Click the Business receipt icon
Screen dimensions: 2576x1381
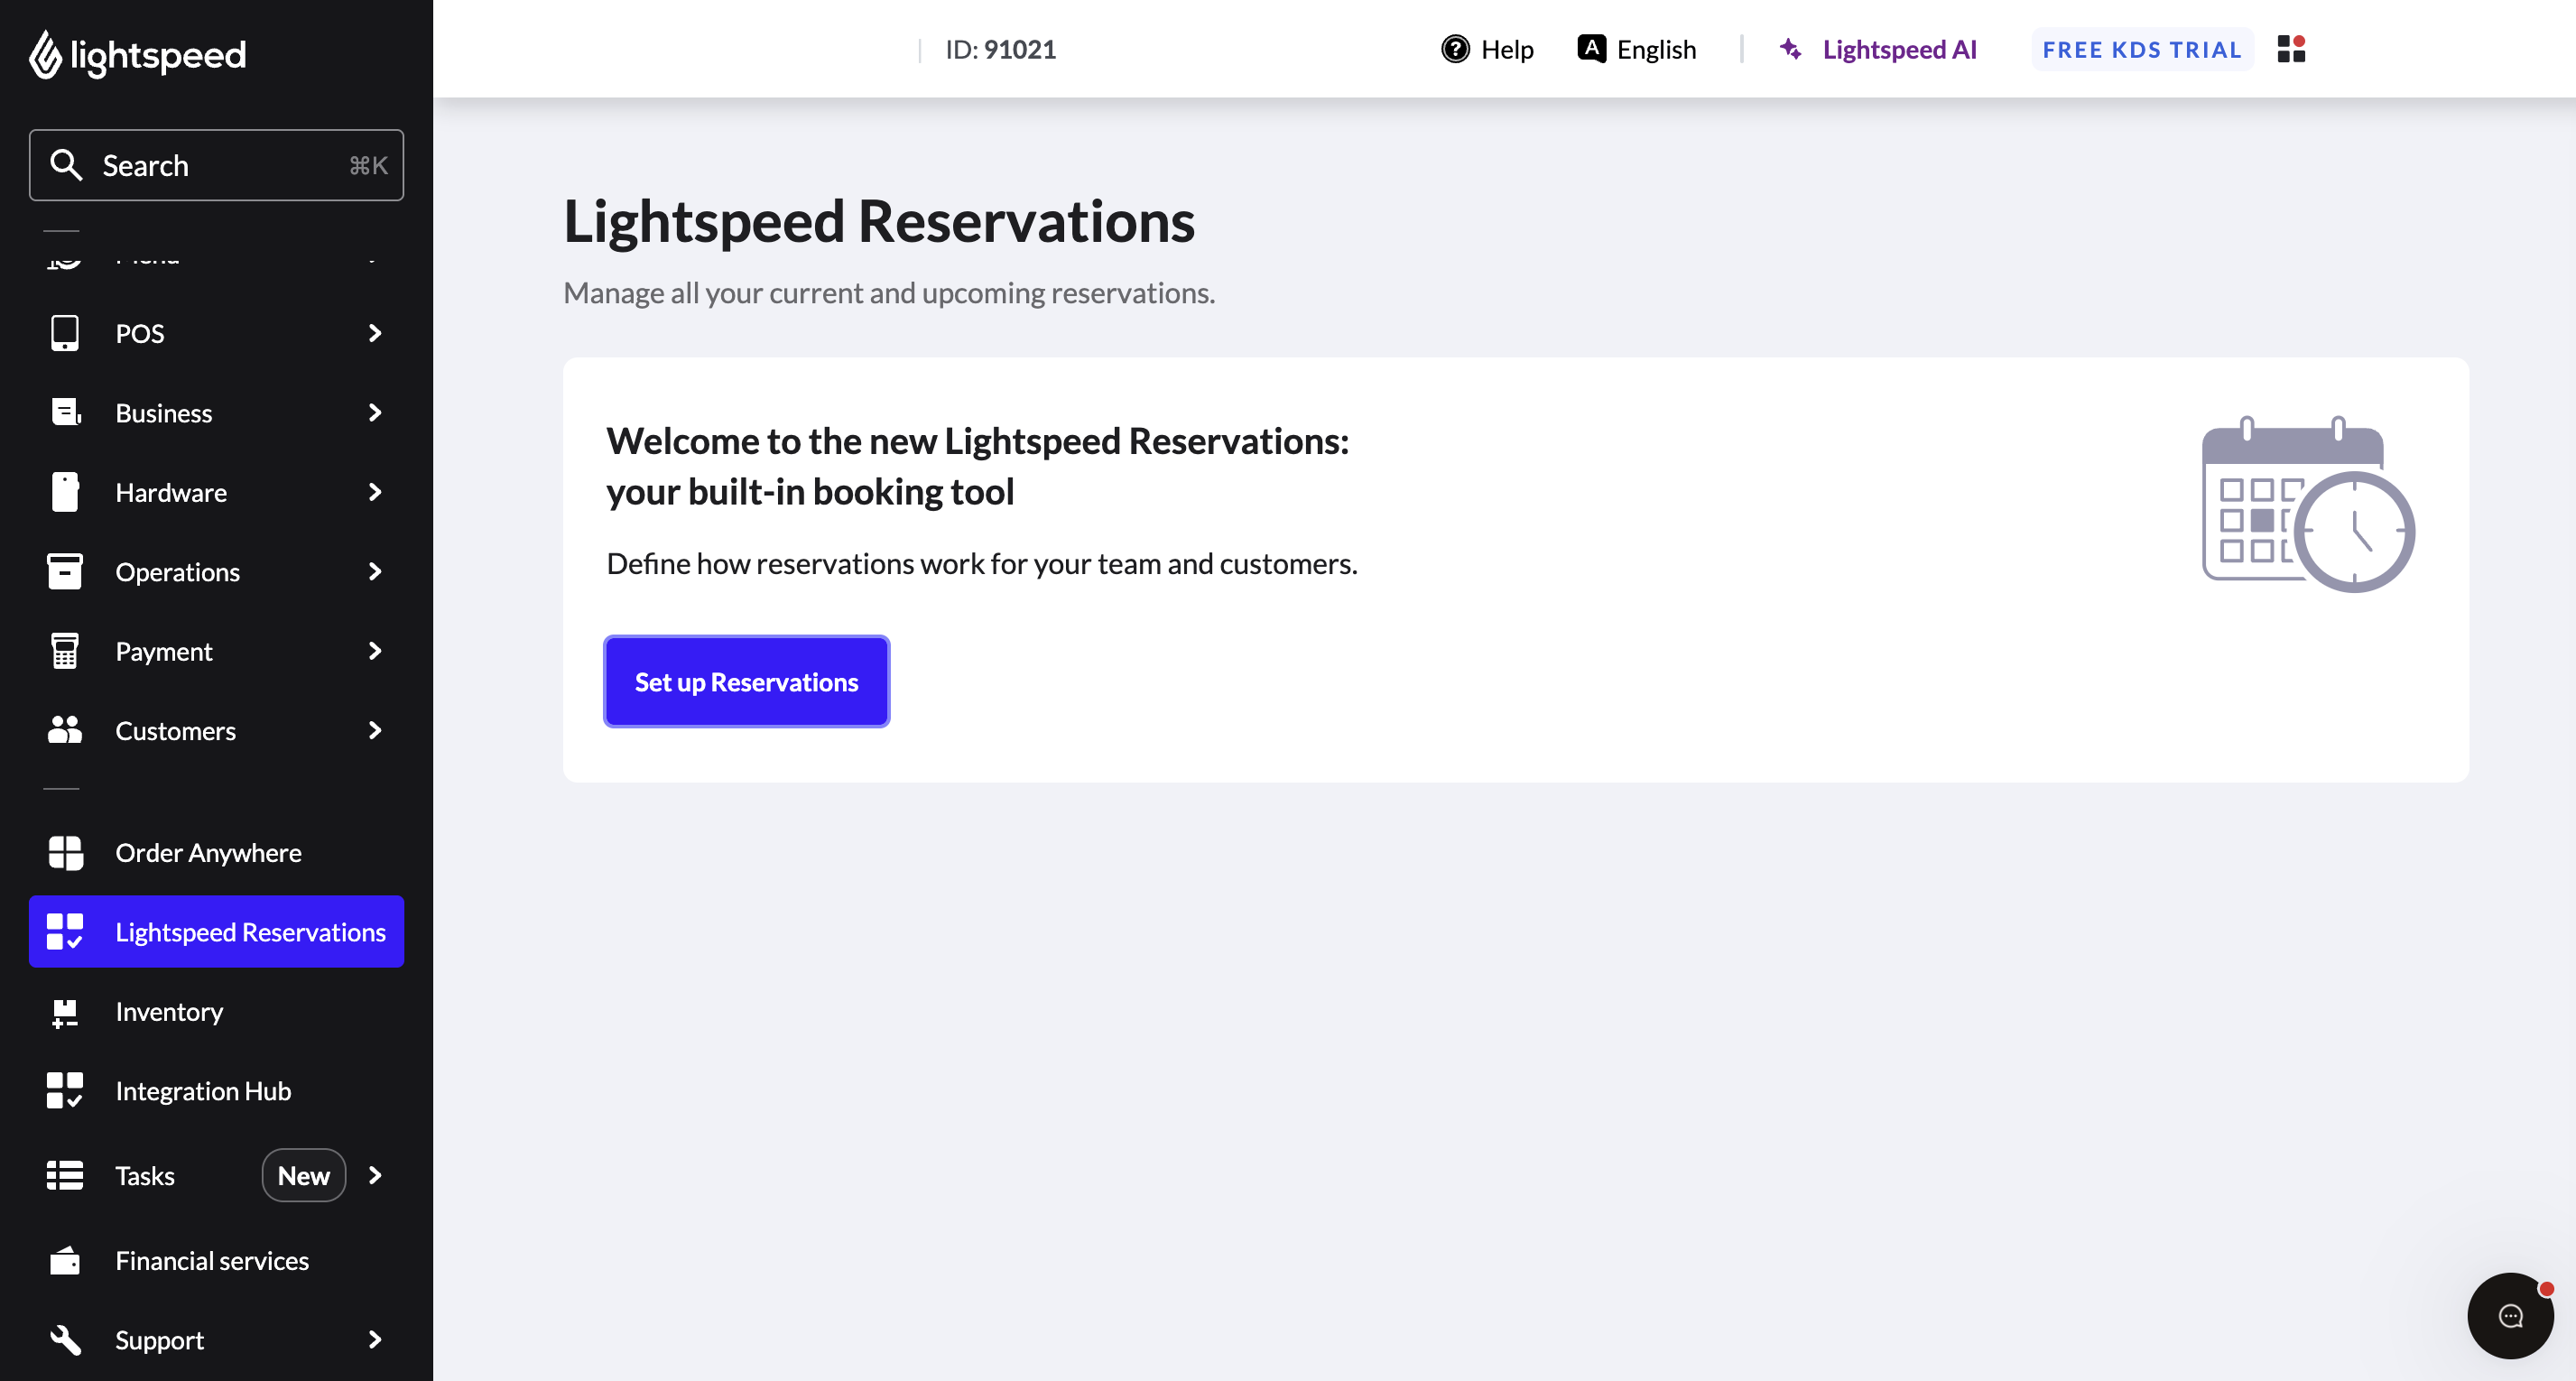65,412
